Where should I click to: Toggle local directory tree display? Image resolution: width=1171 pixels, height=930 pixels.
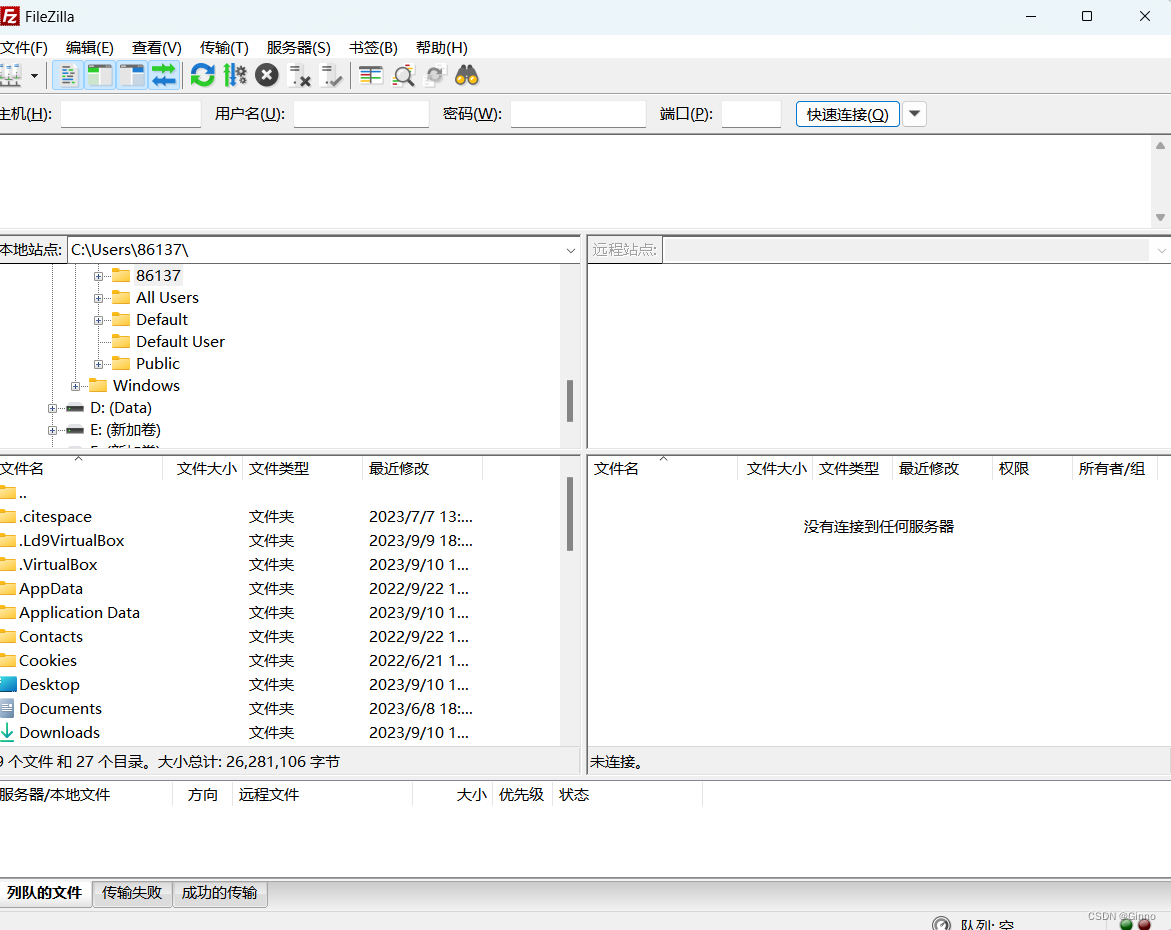99,75
